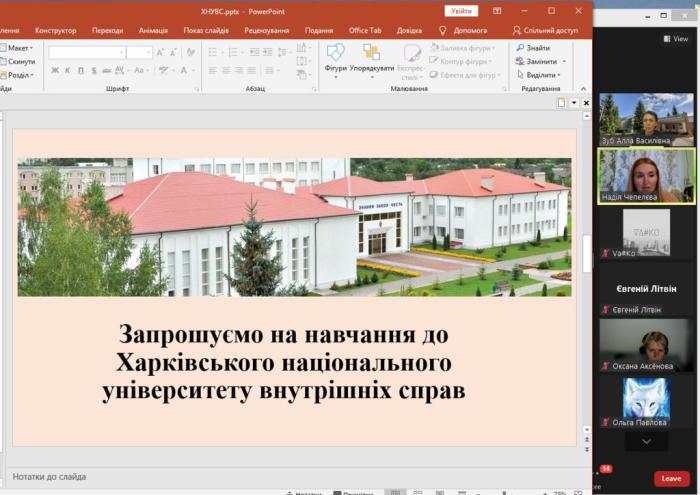Open the font name combo box
The image size is (700, 495).
tap(87, 53)
